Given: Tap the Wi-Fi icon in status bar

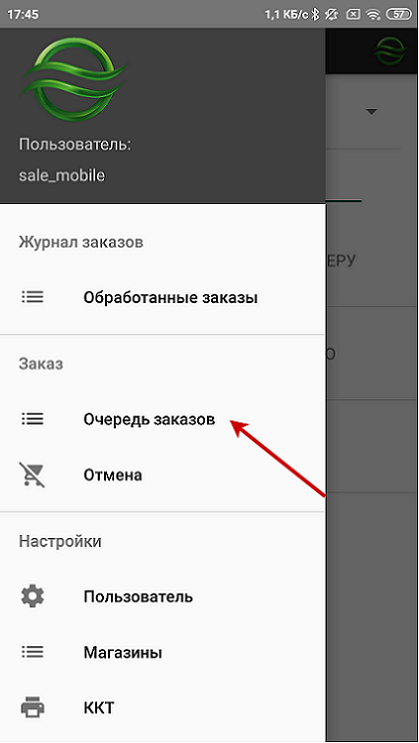Looking at the screenshot, I should click(374, 14).
